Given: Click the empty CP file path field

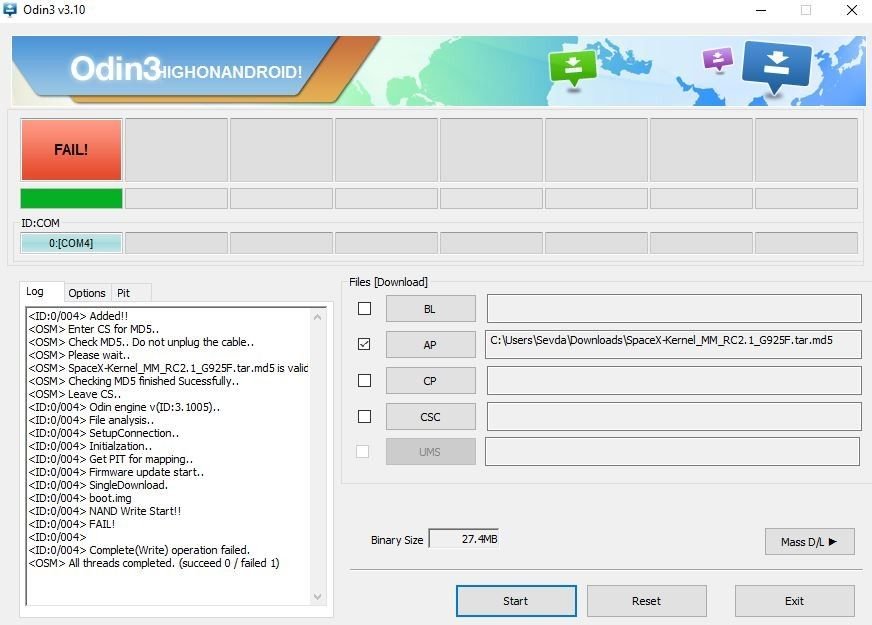Looking at the screenshot, I should click(x=674, y=381).
